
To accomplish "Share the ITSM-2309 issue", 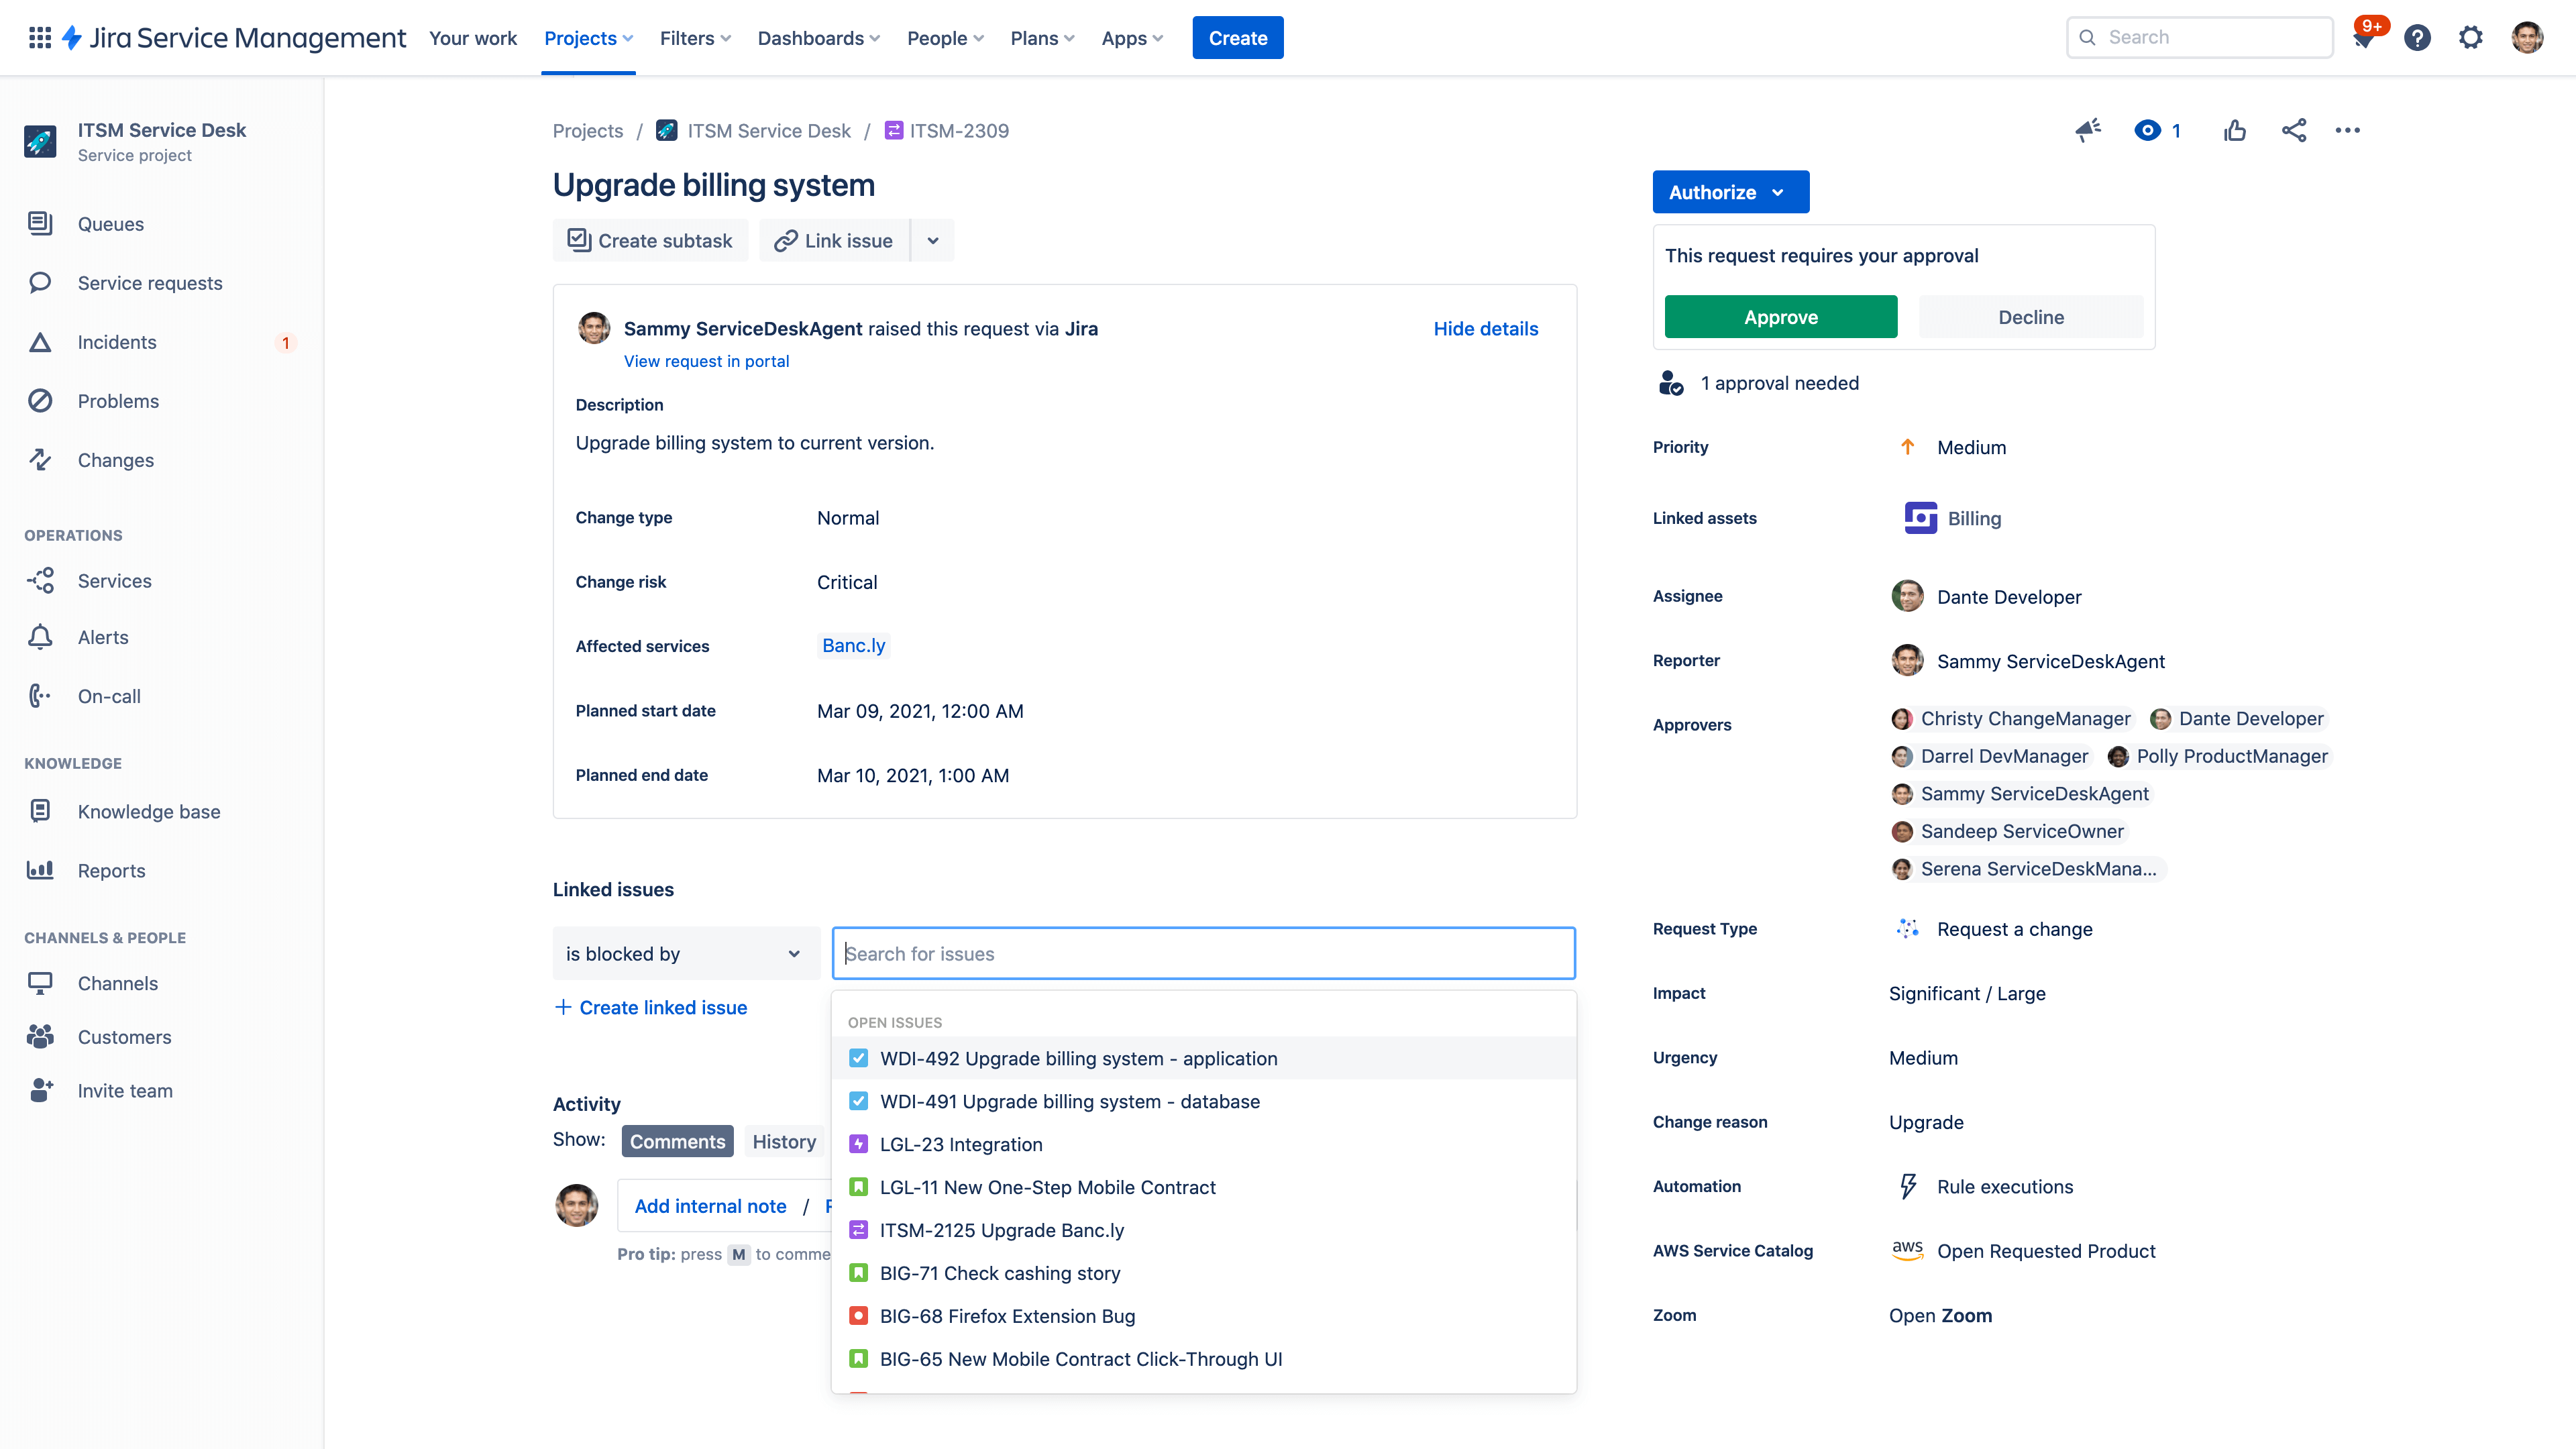I will (x=2294, y=130).
